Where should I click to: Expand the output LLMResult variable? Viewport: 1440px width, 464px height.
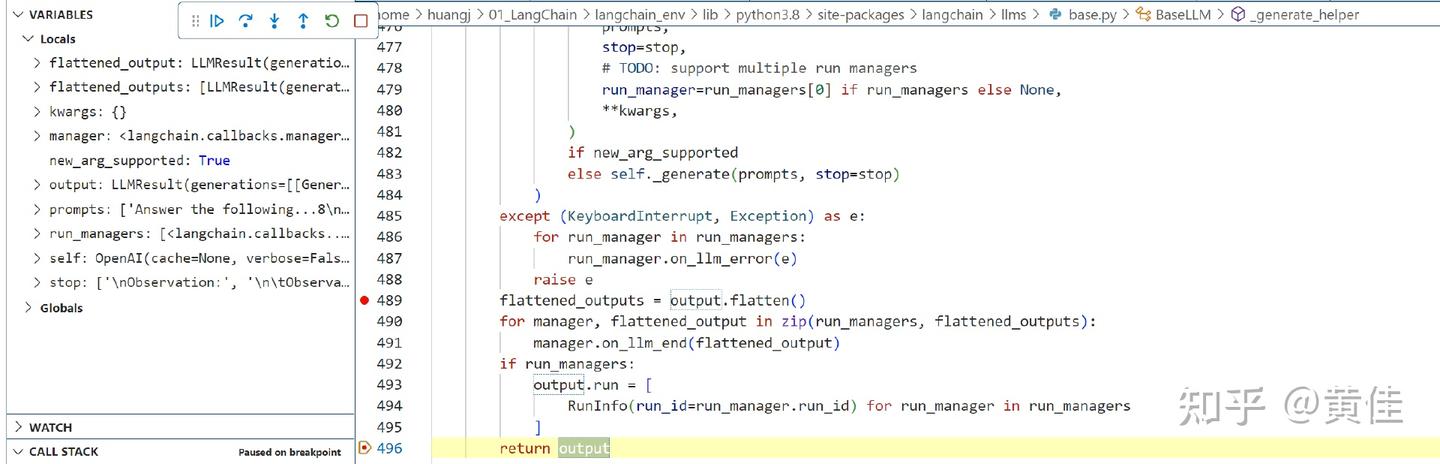pyautogui.click(x=37, y=185)
